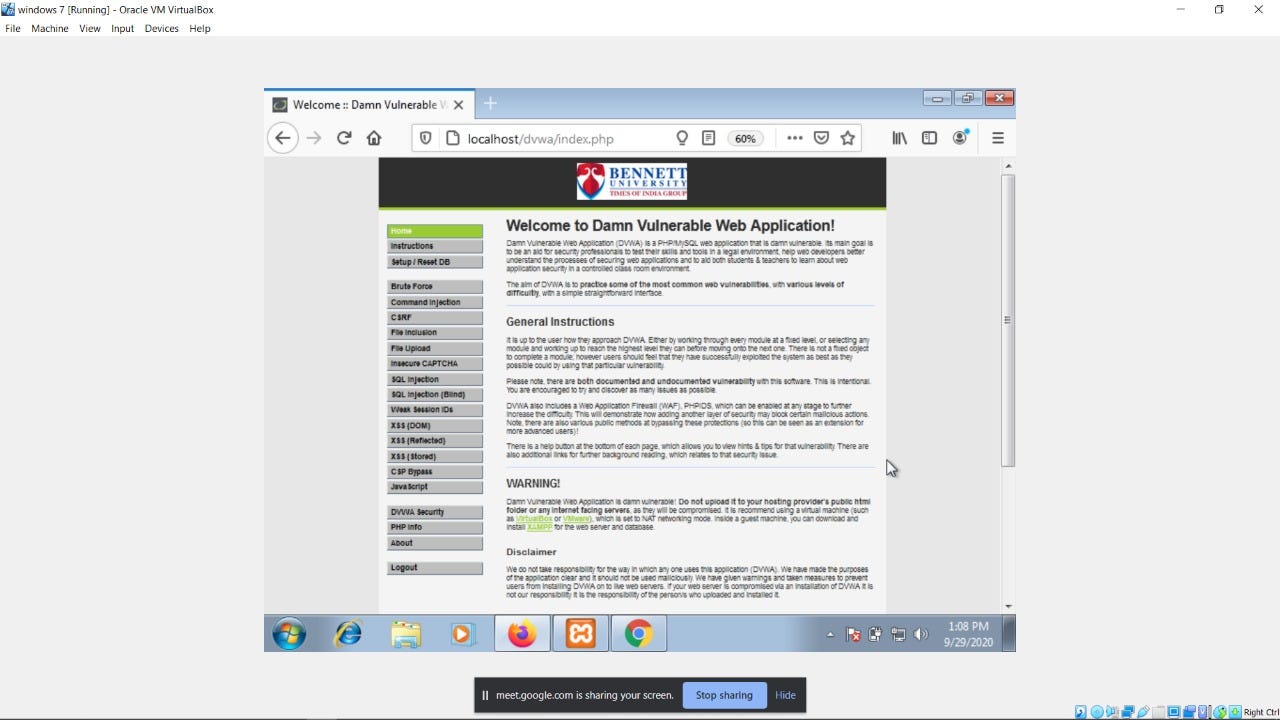
Task: Open Insecure CAPTCHA module
Action: pyautogui.click(x=435, y=363)
